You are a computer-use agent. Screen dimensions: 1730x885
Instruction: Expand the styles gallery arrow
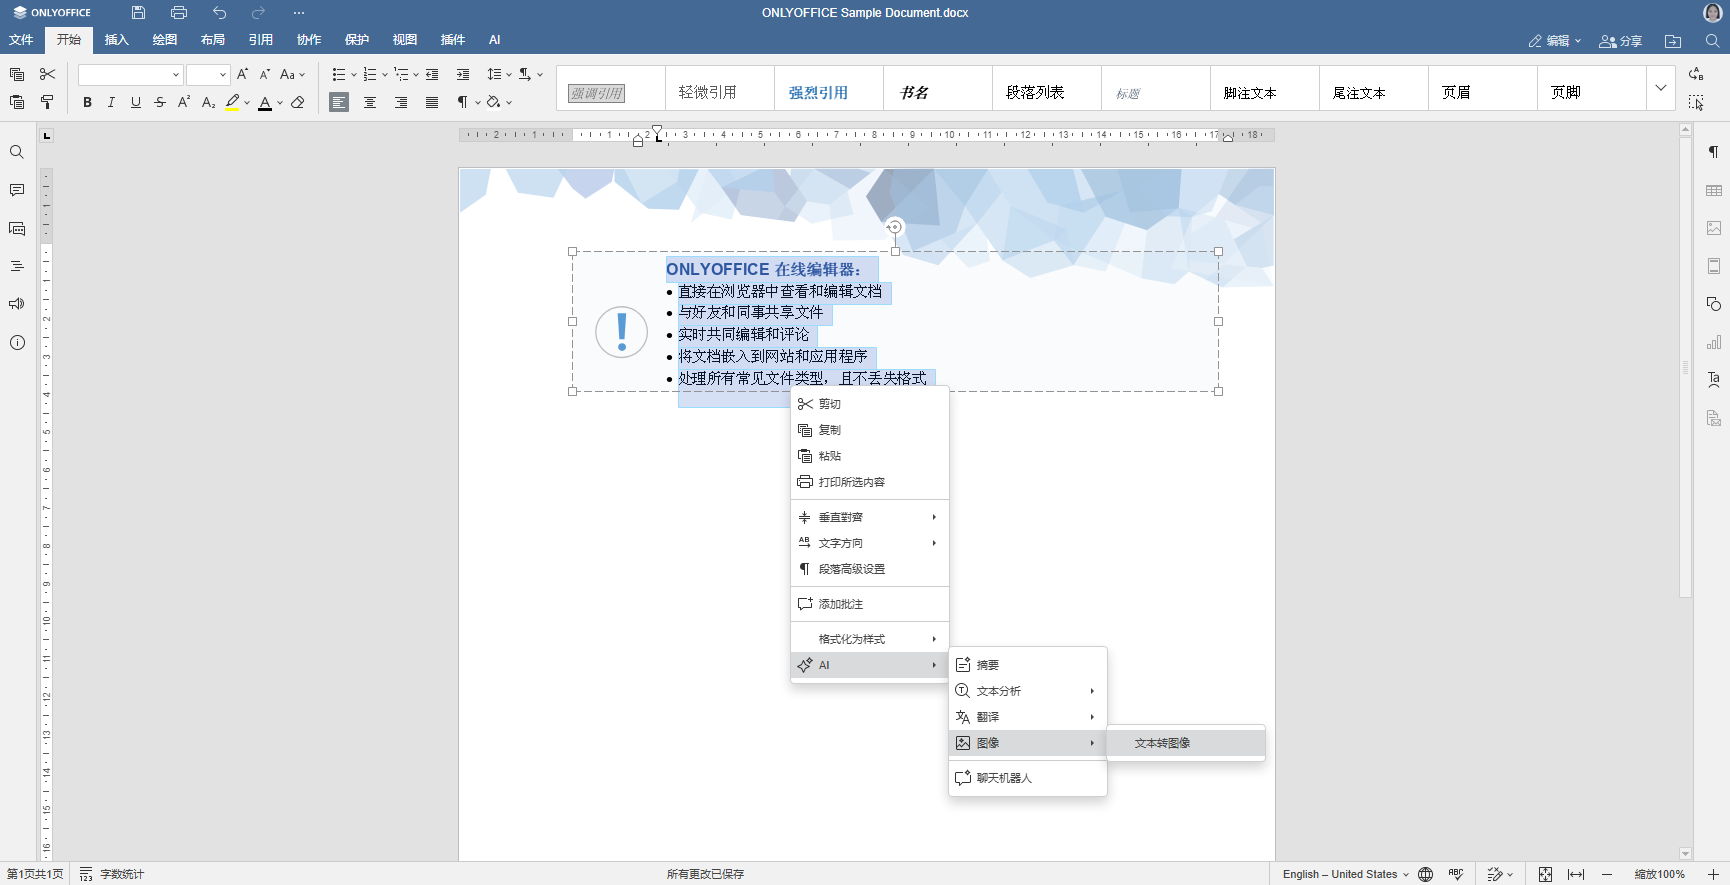click(1661, 88)
